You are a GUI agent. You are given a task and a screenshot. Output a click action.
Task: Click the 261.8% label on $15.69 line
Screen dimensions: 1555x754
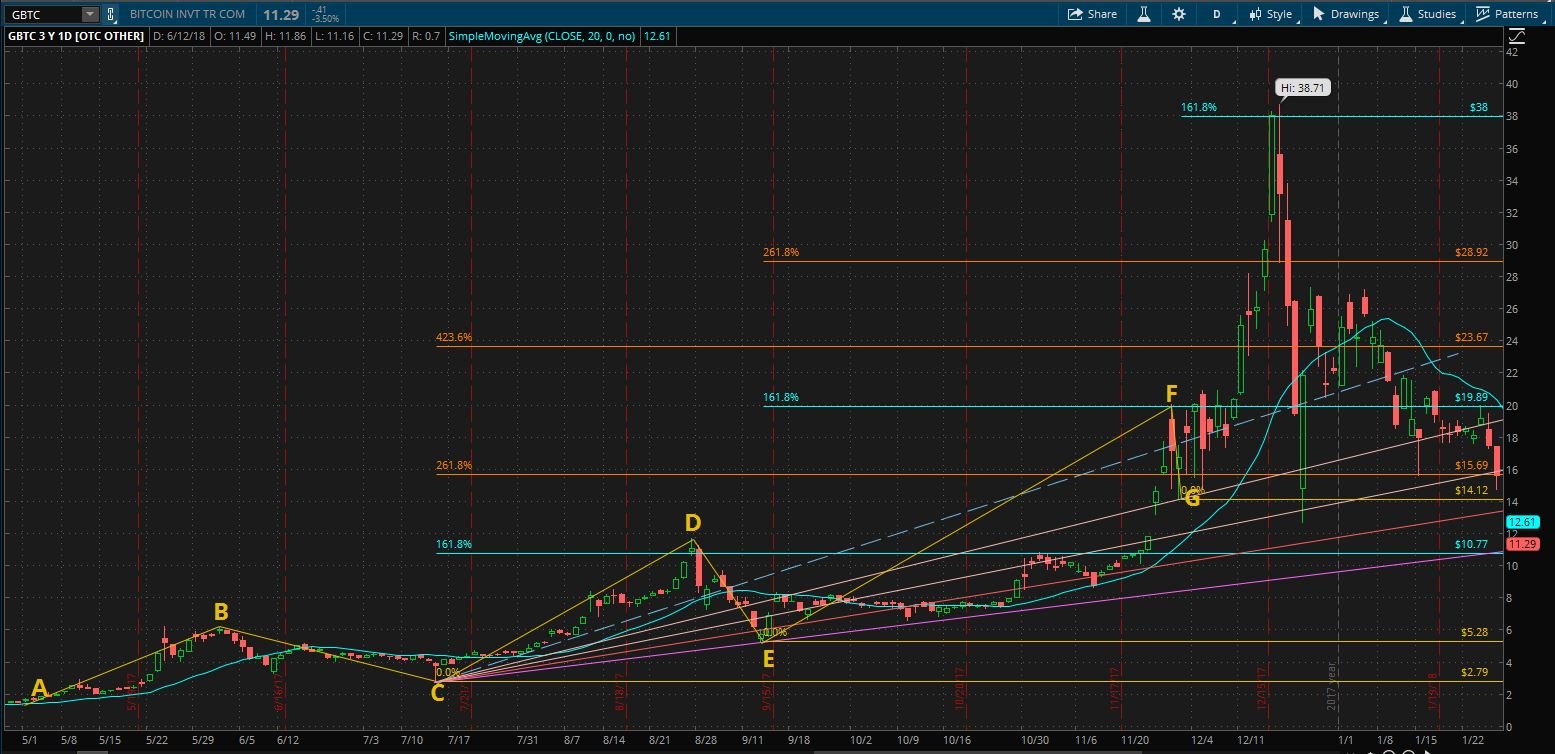point(454,465)
